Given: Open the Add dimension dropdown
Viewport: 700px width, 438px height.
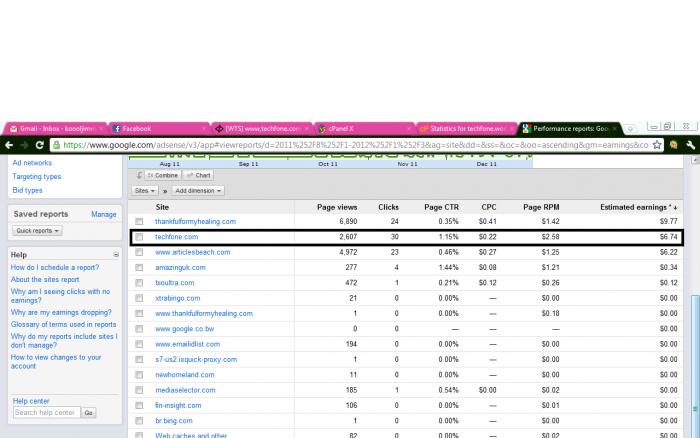Looking at the screenshot, I should pyautogui.click(x=198, y=191).
